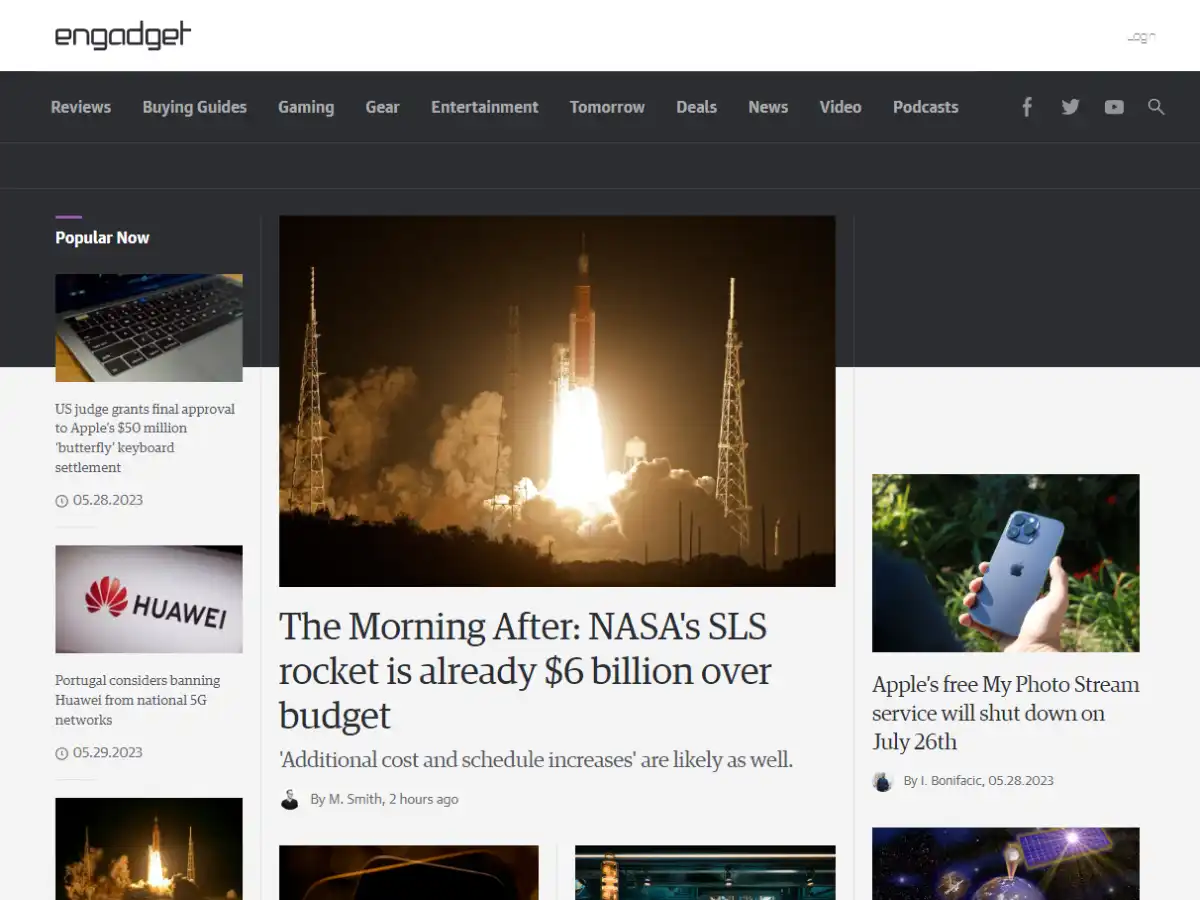Click 'Additional cost and schedule increases' subtitle
Screen dimensions: 1200x900
pyautogui.click(x=536, y=760)
